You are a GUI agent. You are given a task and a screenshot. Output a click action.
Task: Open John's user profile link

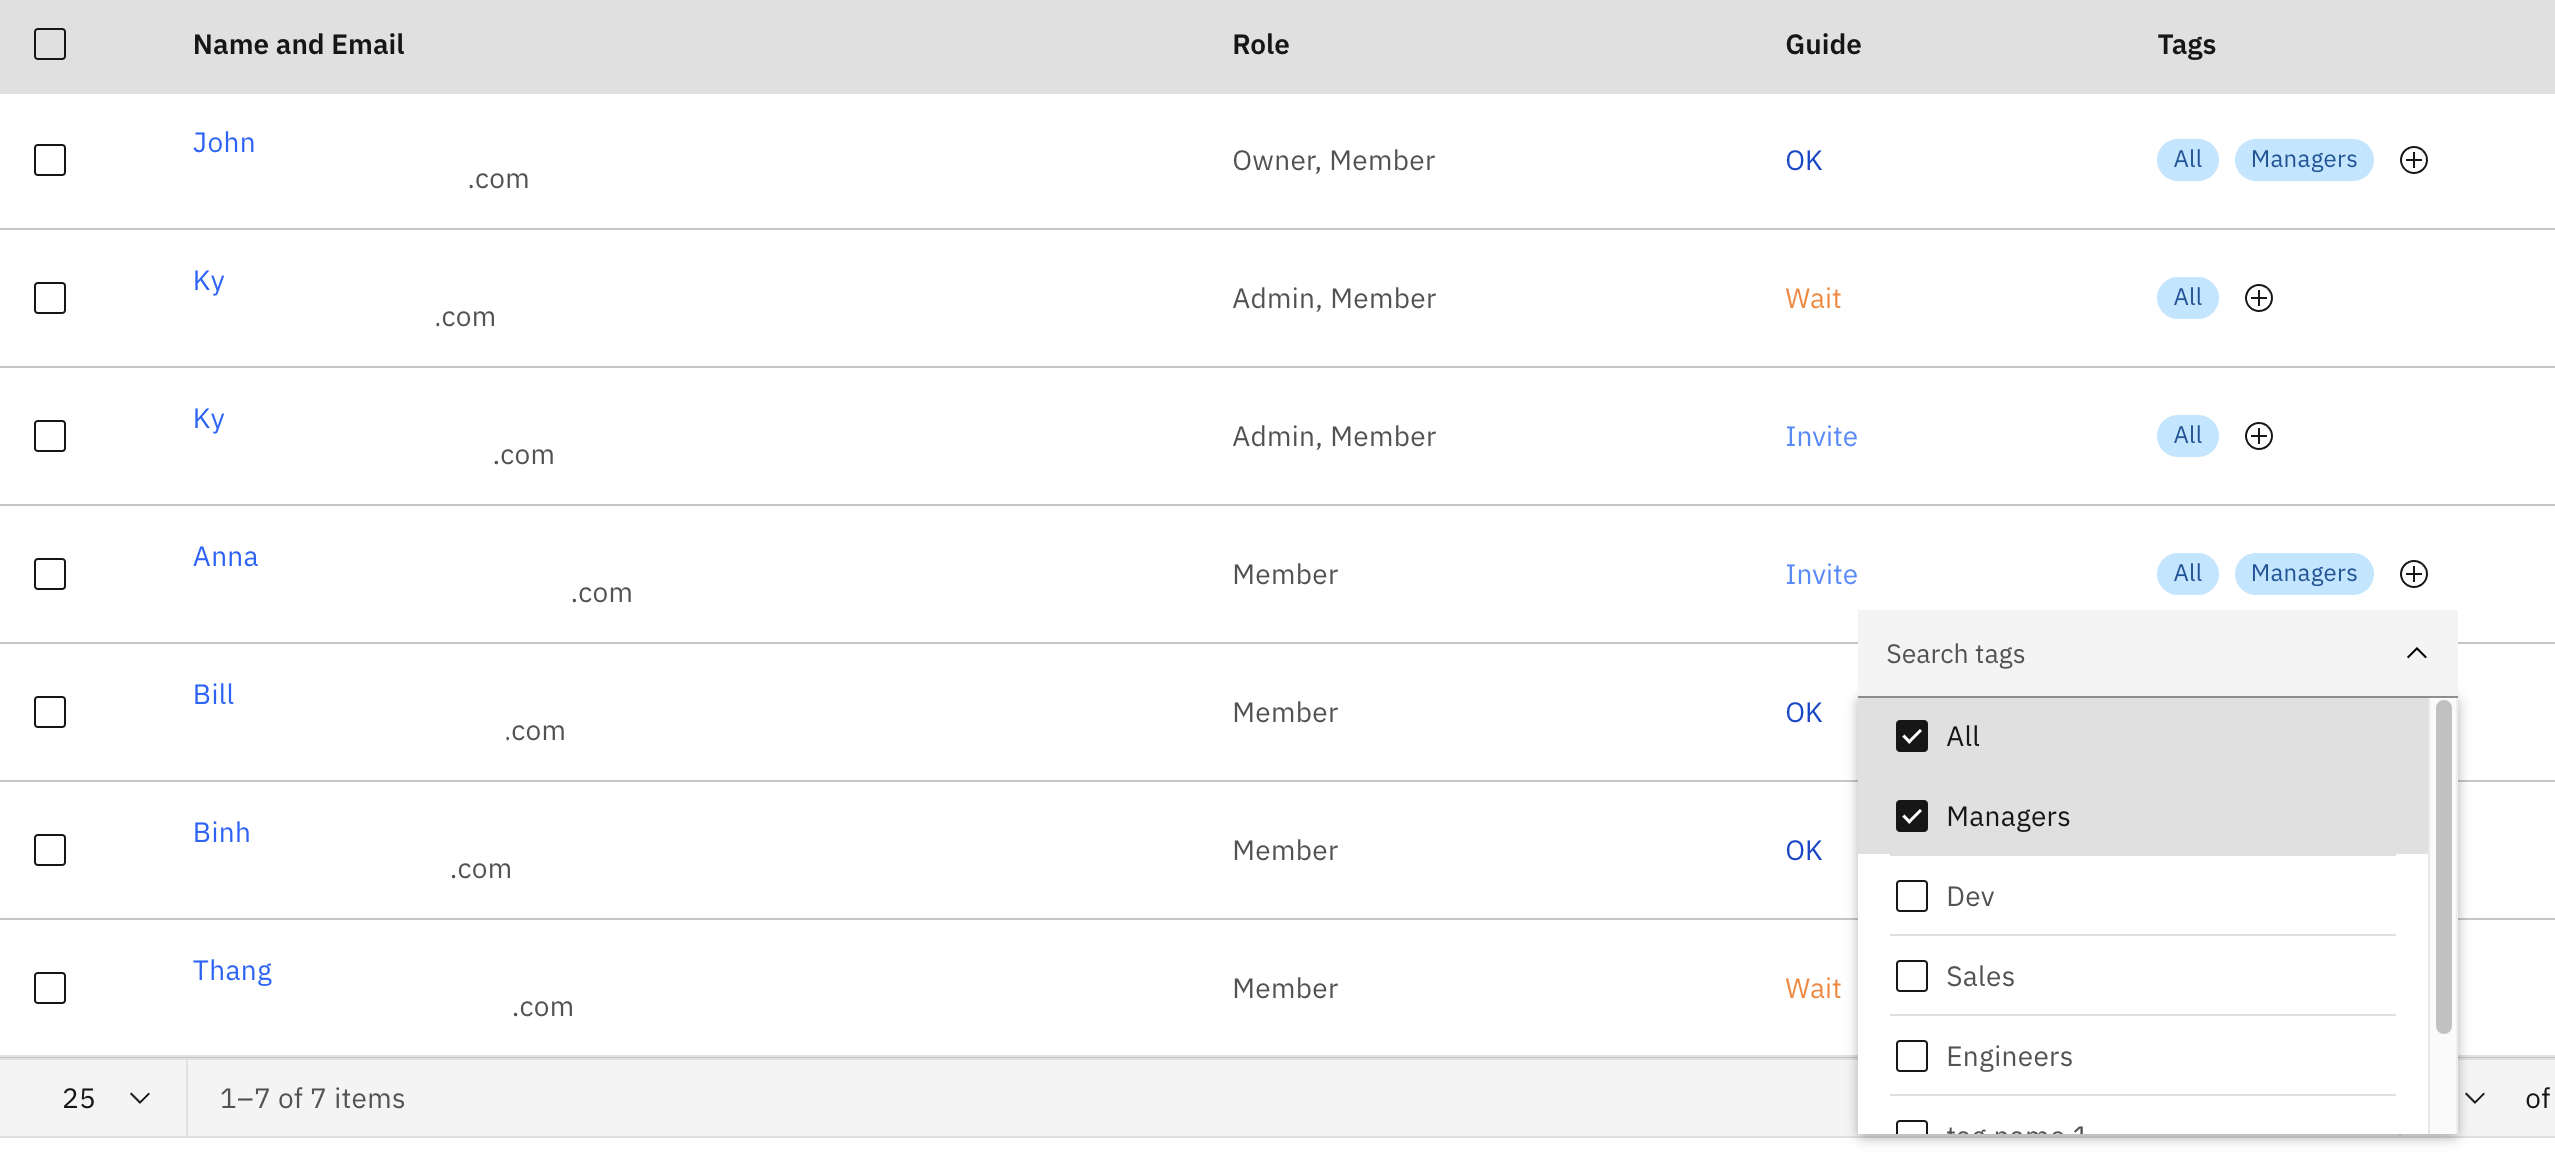[224, 143]
